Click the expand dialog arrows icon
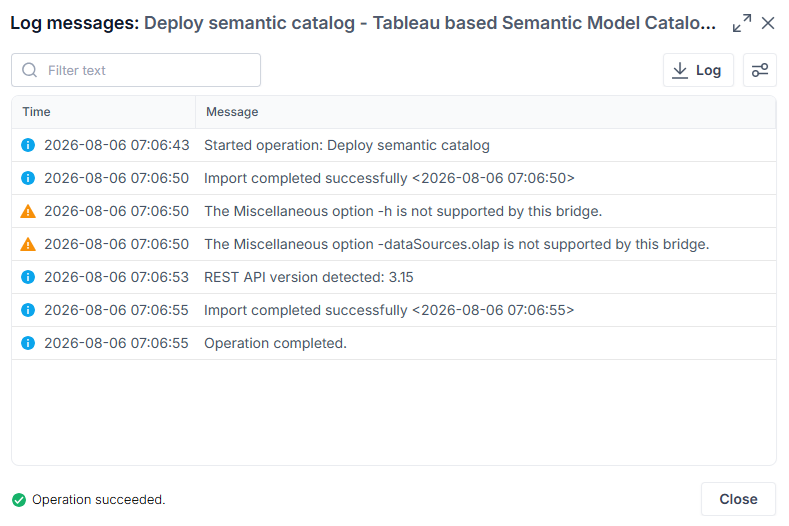The image size is (789, 526). coord(742,23)
